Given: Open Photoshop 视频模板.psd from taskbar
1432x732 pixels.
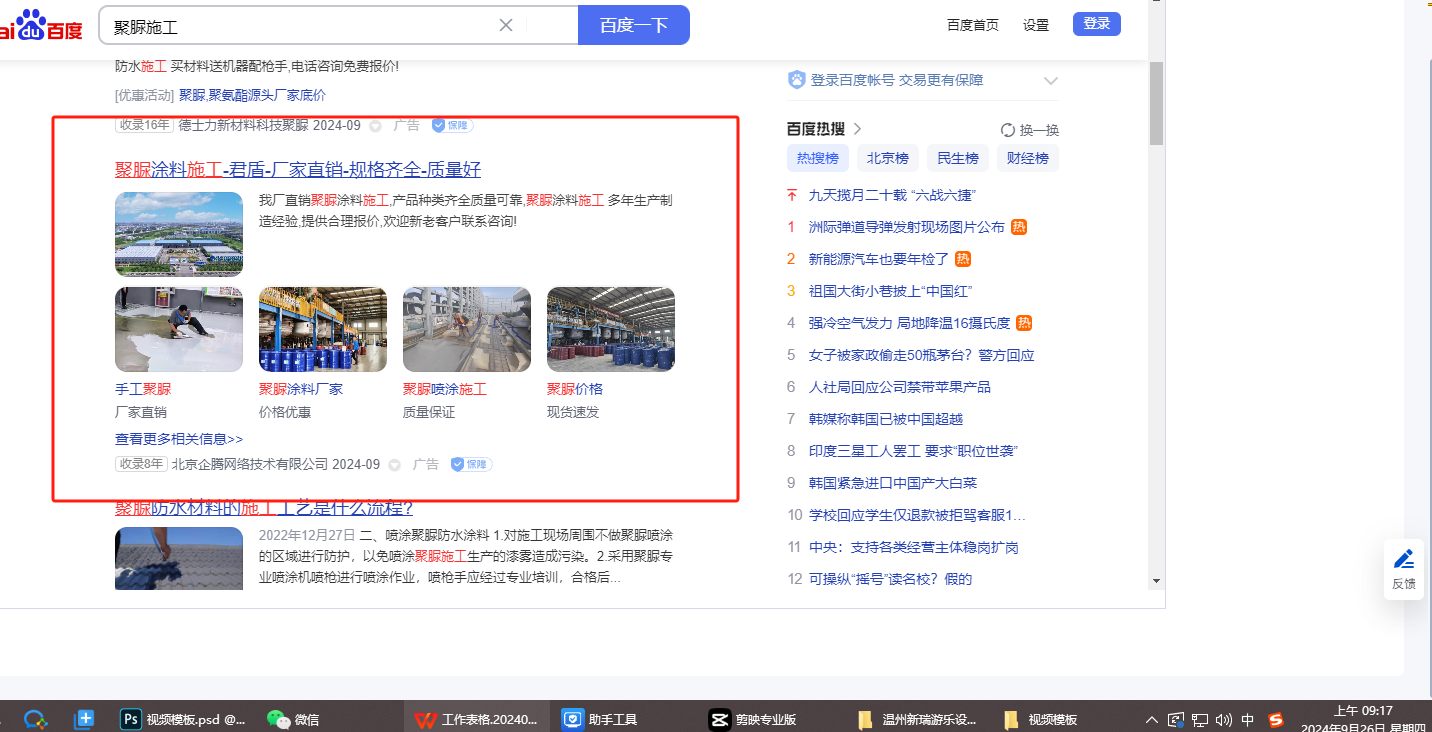Looking at the screenshot, I should point(183,718).
